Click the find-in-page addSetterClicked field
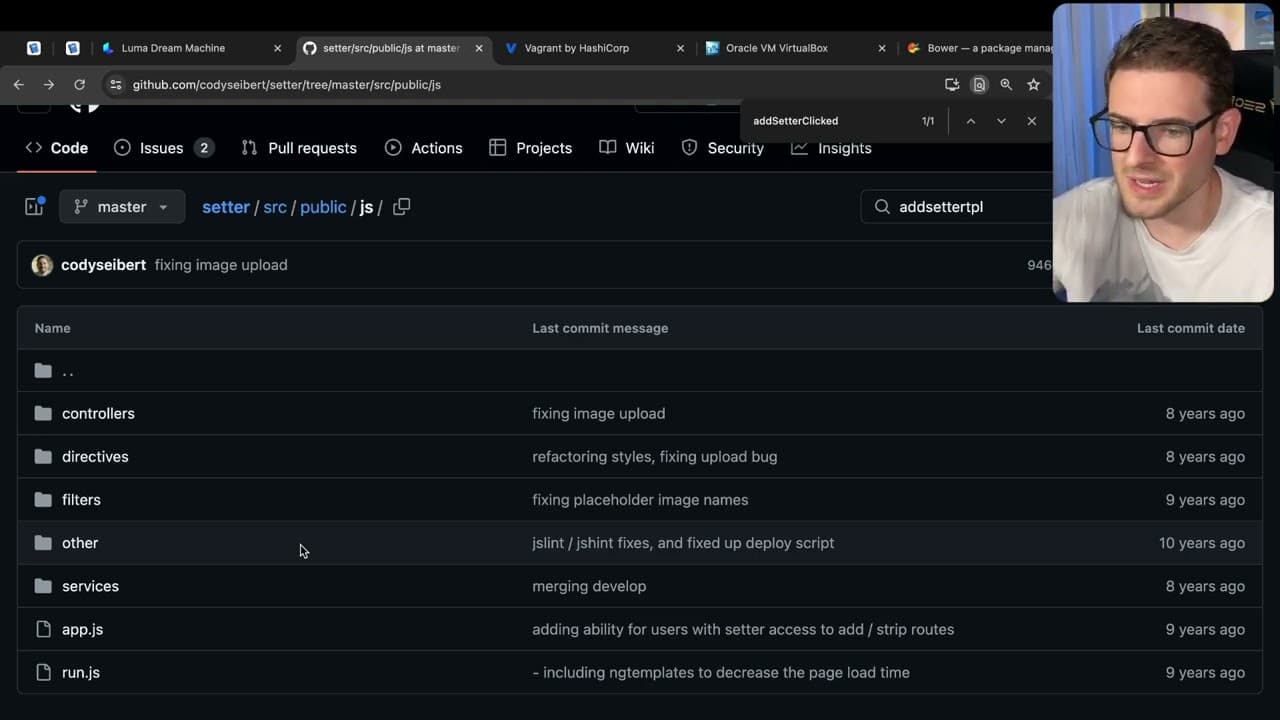Image resolution: width=1280 pixels, height=720 pixels. (830, 121)
